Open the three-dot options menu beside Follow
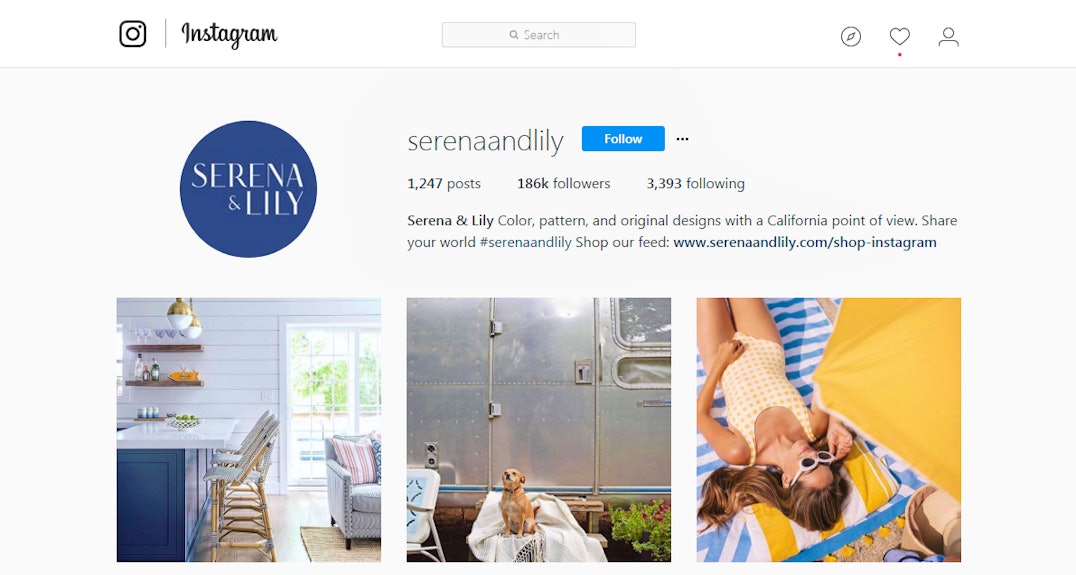The image size is (1076, 575). [x=682, y=139]
